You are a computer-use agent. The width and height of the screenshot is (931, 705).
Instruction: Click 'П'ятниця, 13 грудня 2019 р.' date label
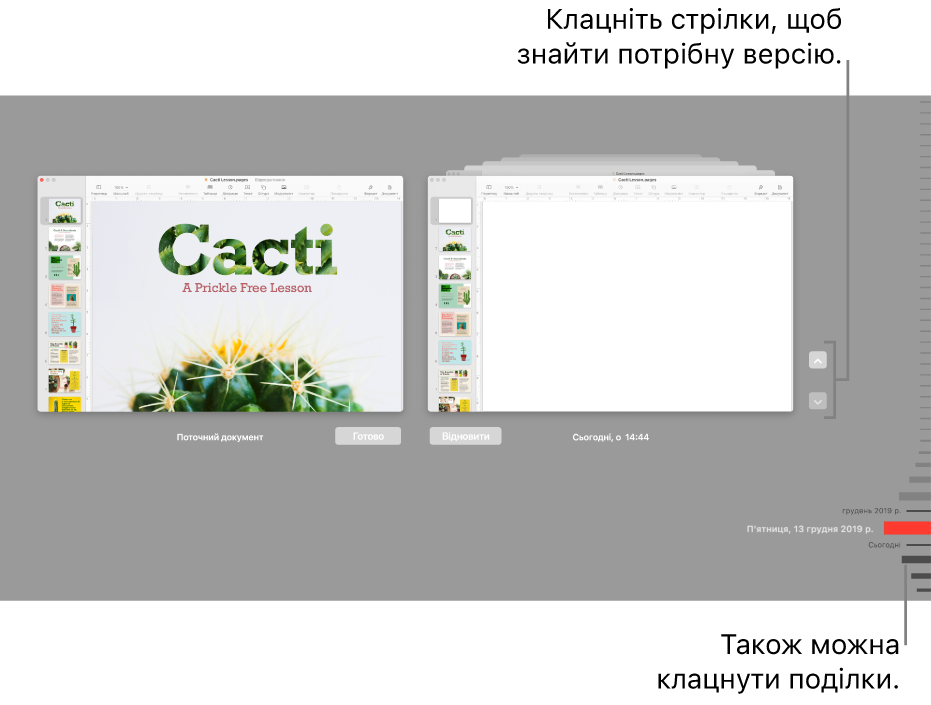pyautogui.click(x=810, y=529)
